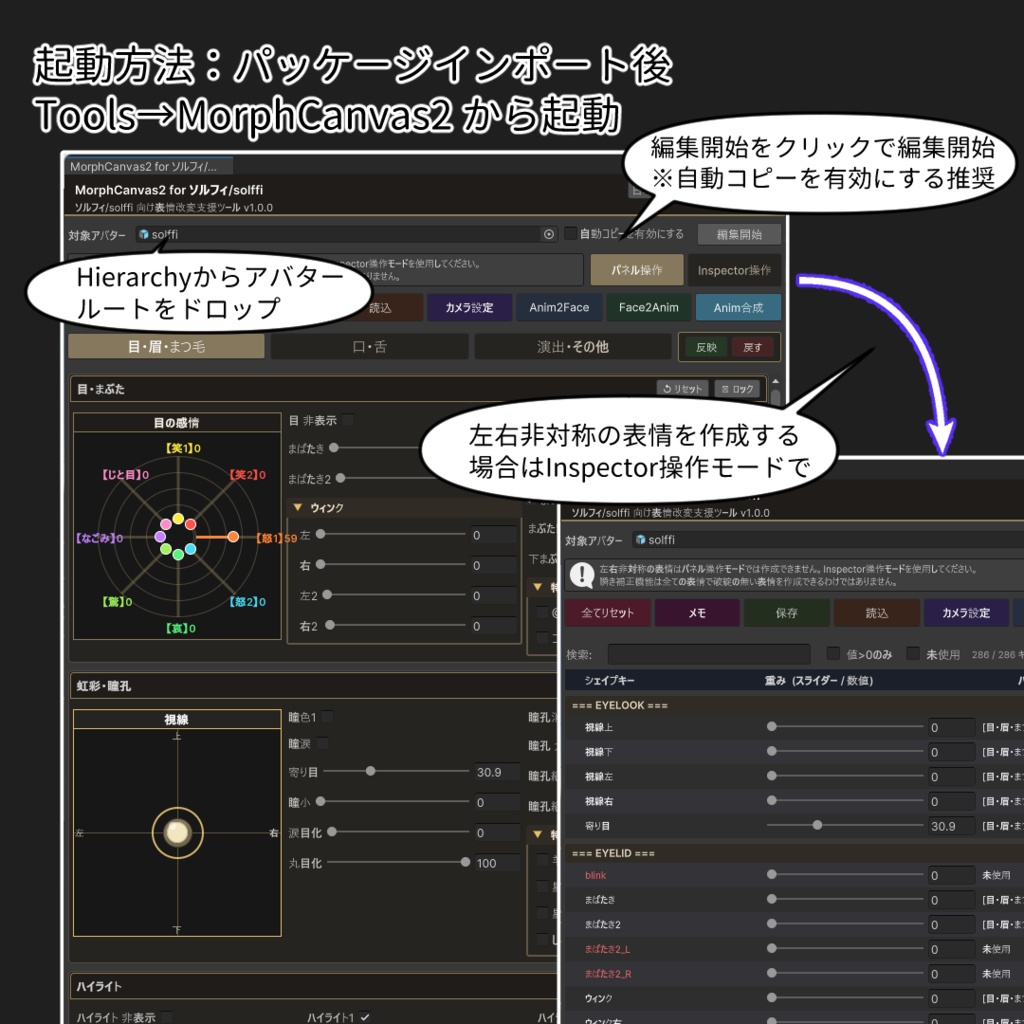
Task: Select the orange 【怒1】 handle on emotion radar
Action: [233, 537]
